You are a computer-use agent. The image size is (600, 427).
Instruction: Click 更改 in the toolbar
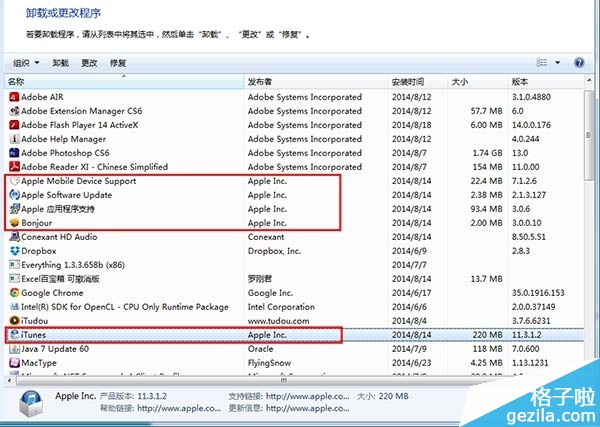click(x=89, y=63)
